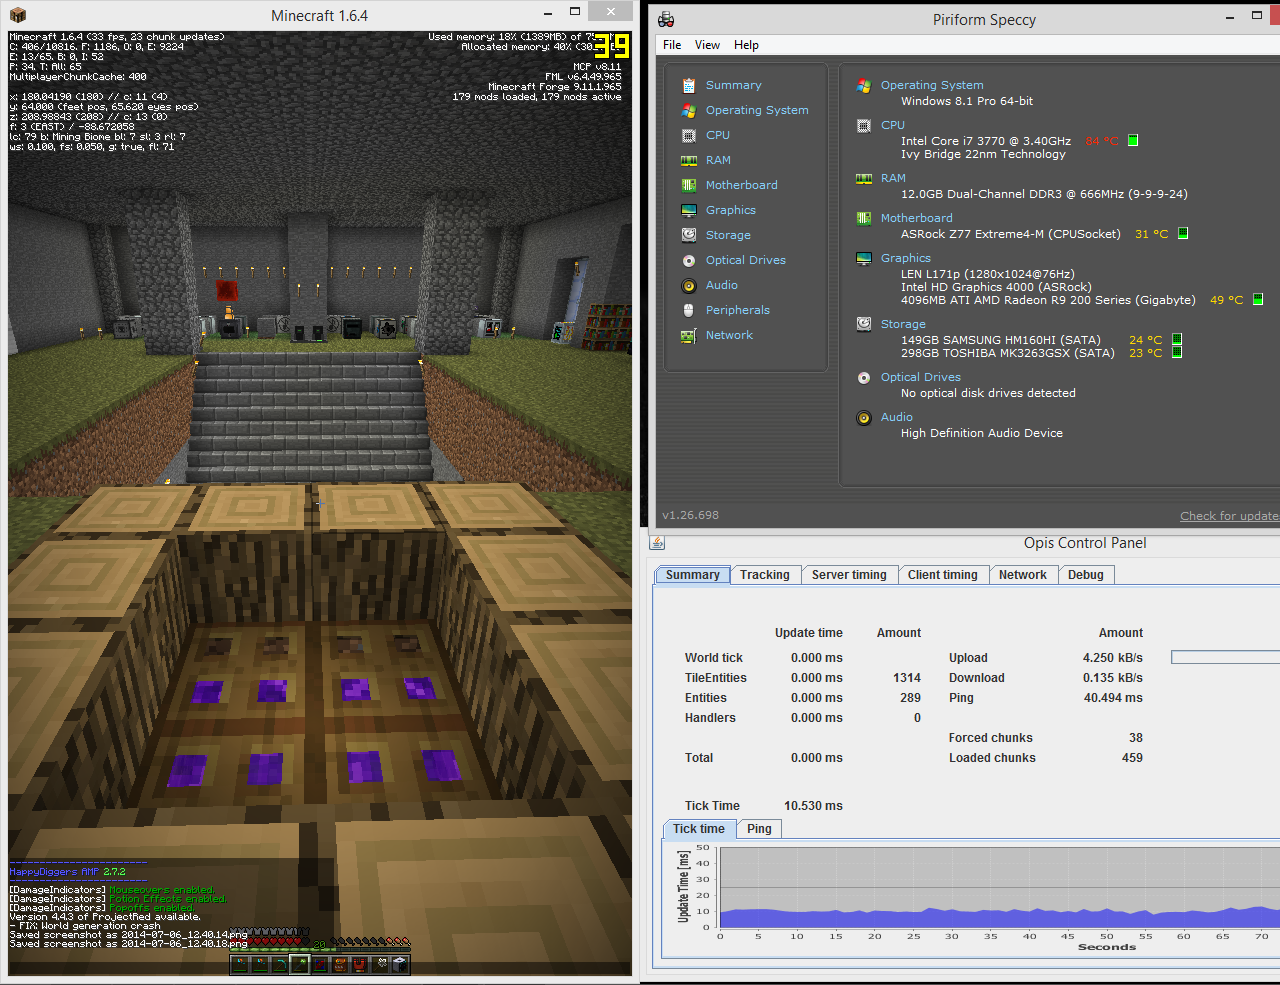Click the 149GB SAMSUNG HM160HI text
Viewport: 1280px width, 985px height.
point(1001,340)
